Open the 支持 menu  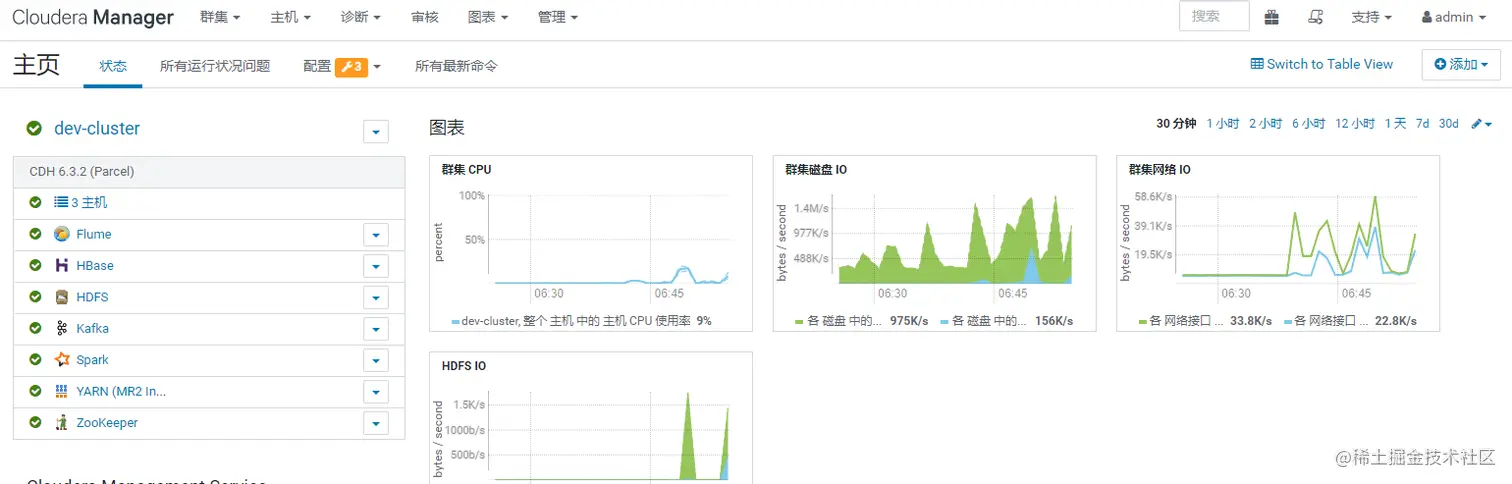click(x=1372, y=17)
